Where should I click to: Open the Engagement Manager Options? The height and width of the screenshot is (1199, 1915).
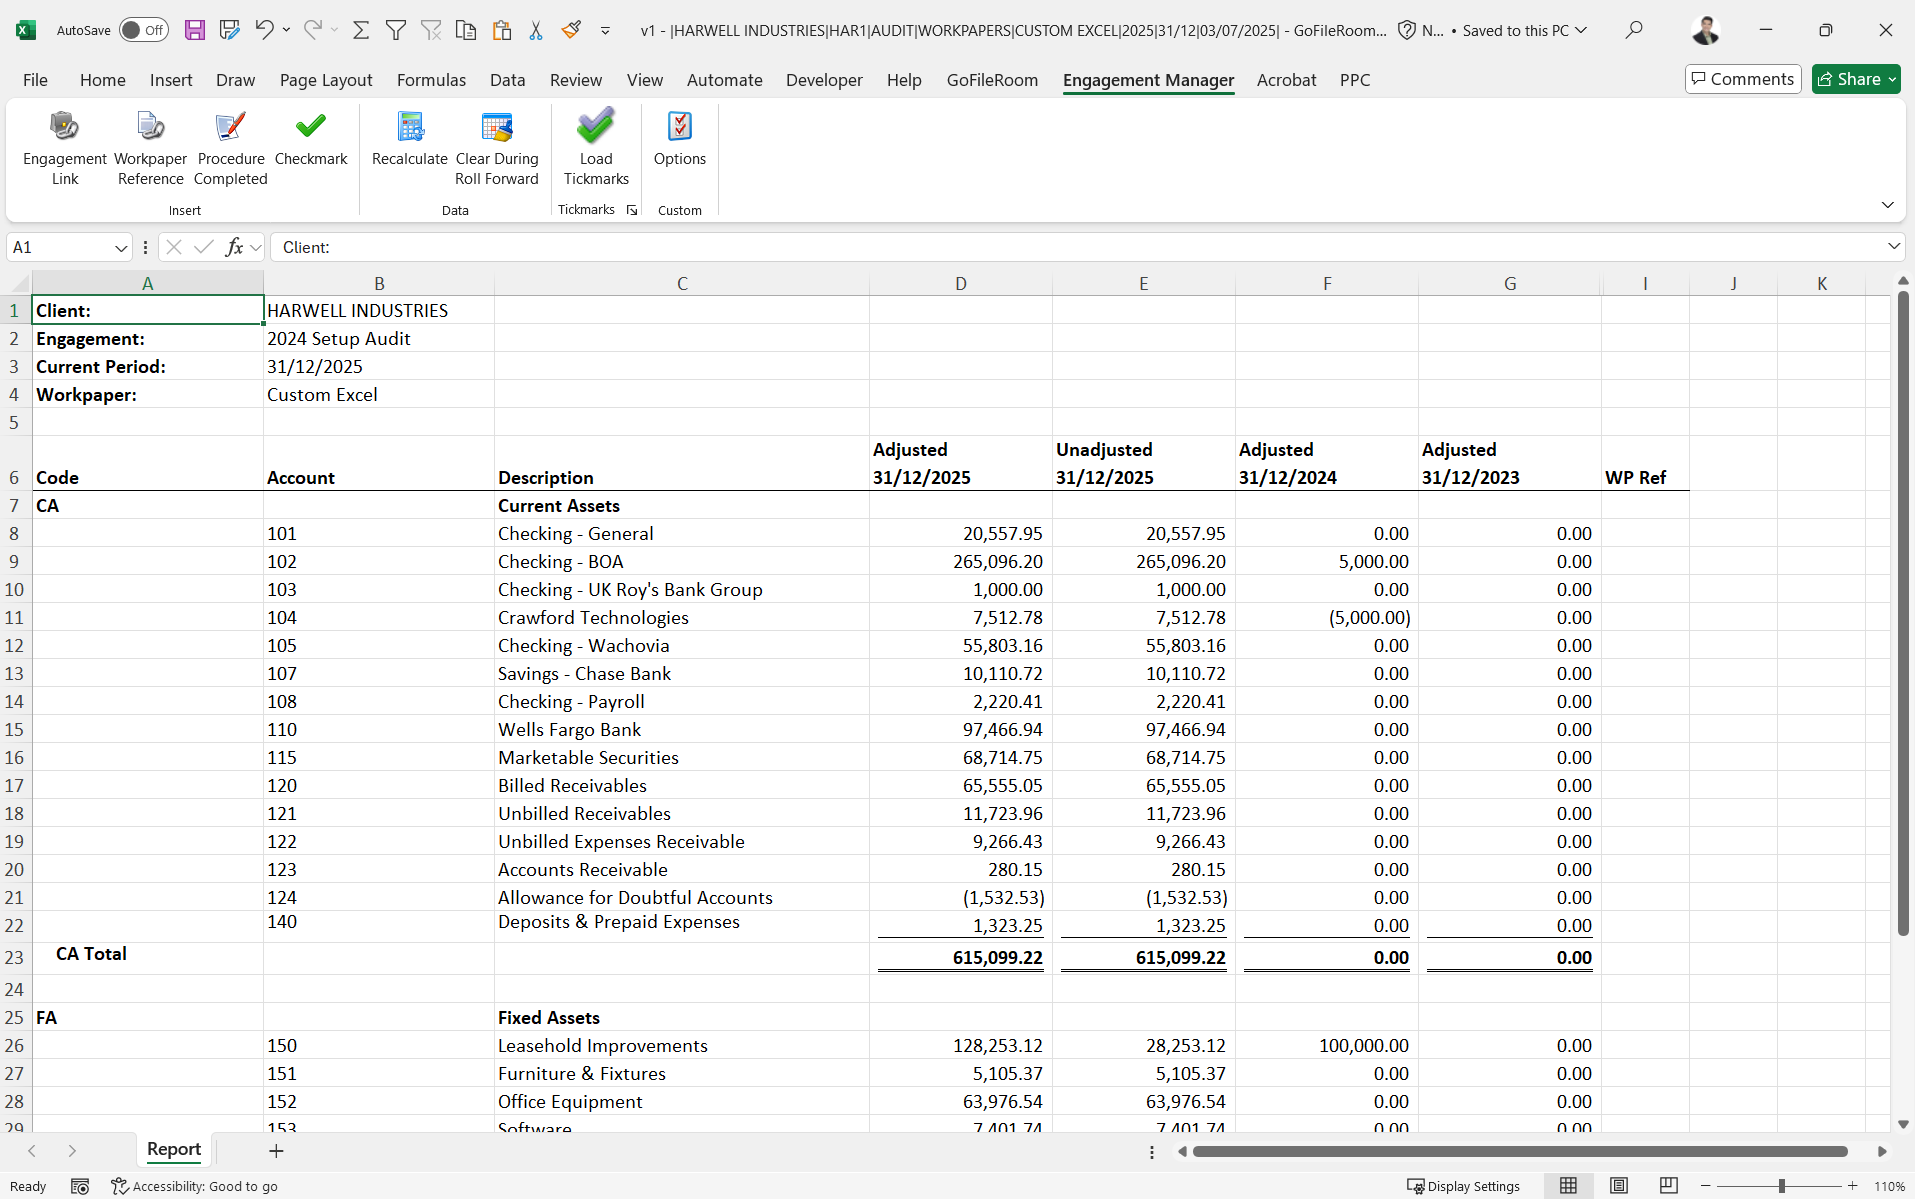click(x=679, y=138)
